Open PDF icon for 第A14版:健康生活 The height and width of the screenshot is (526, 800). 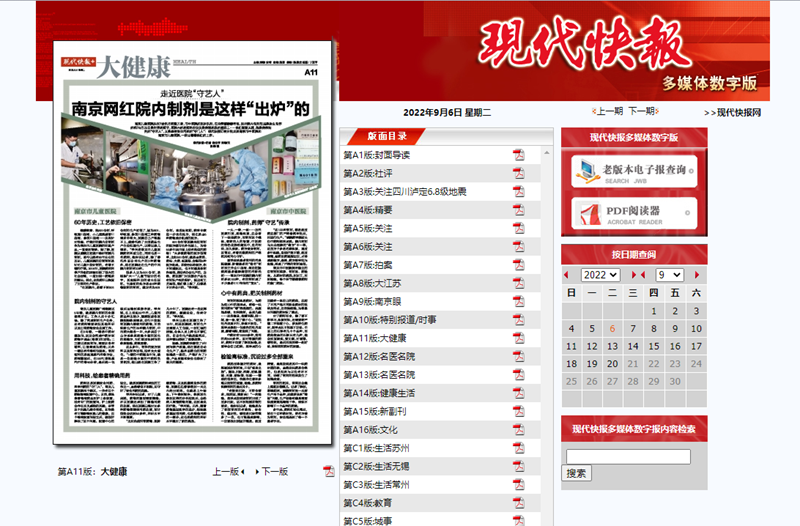[518, 393]
